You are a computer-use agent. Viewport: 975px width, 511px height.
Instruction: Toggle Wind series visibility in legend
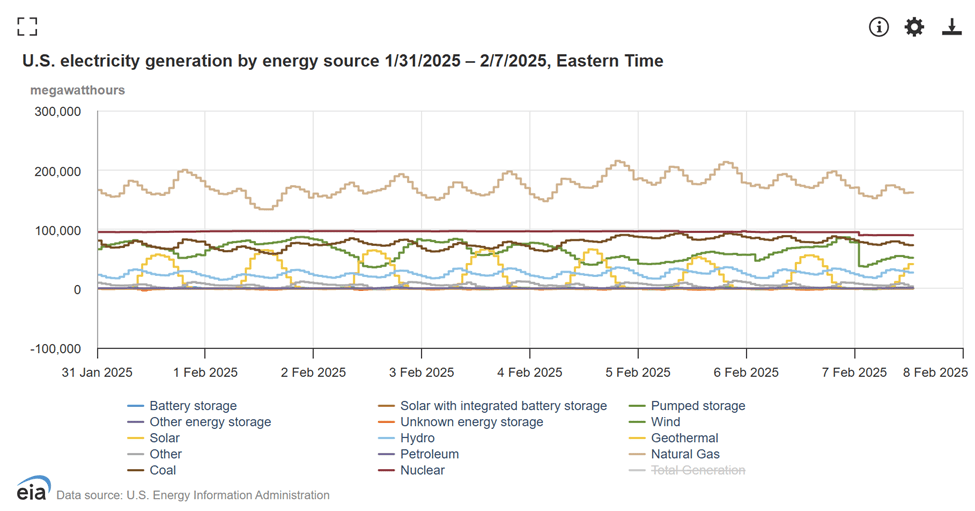665,422
